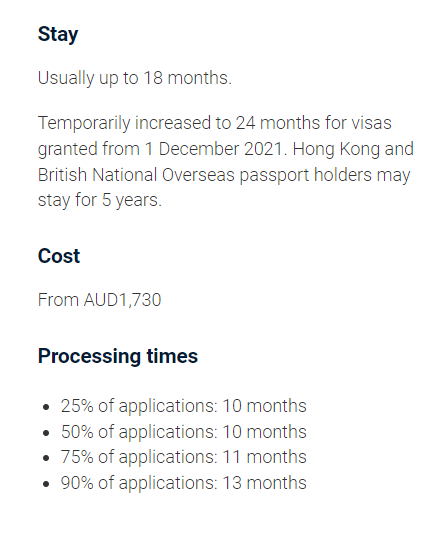
Task: Click the 'British National Overseas passport holders' line
Action: [x=205, y=175]
